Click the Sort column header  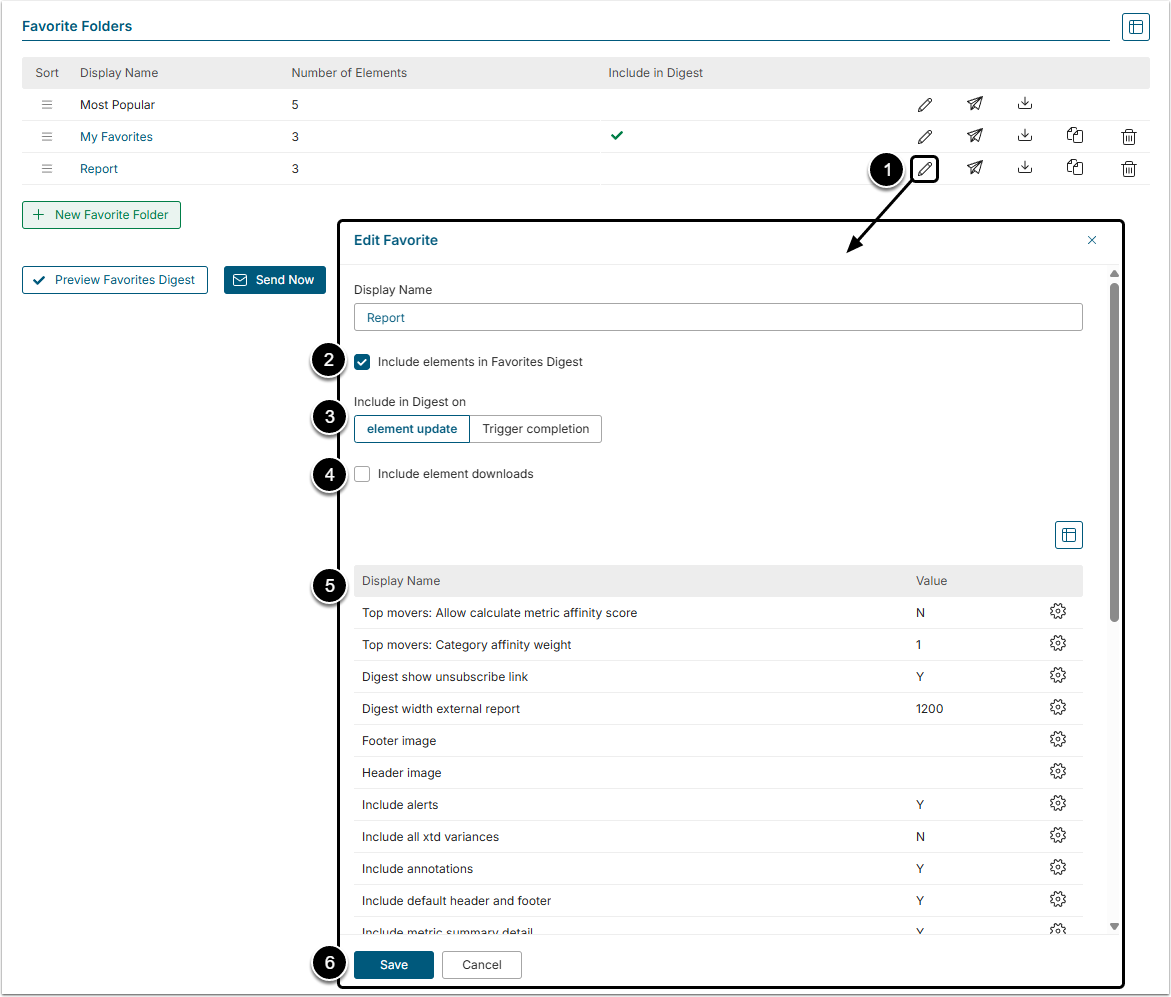(47, 73)
